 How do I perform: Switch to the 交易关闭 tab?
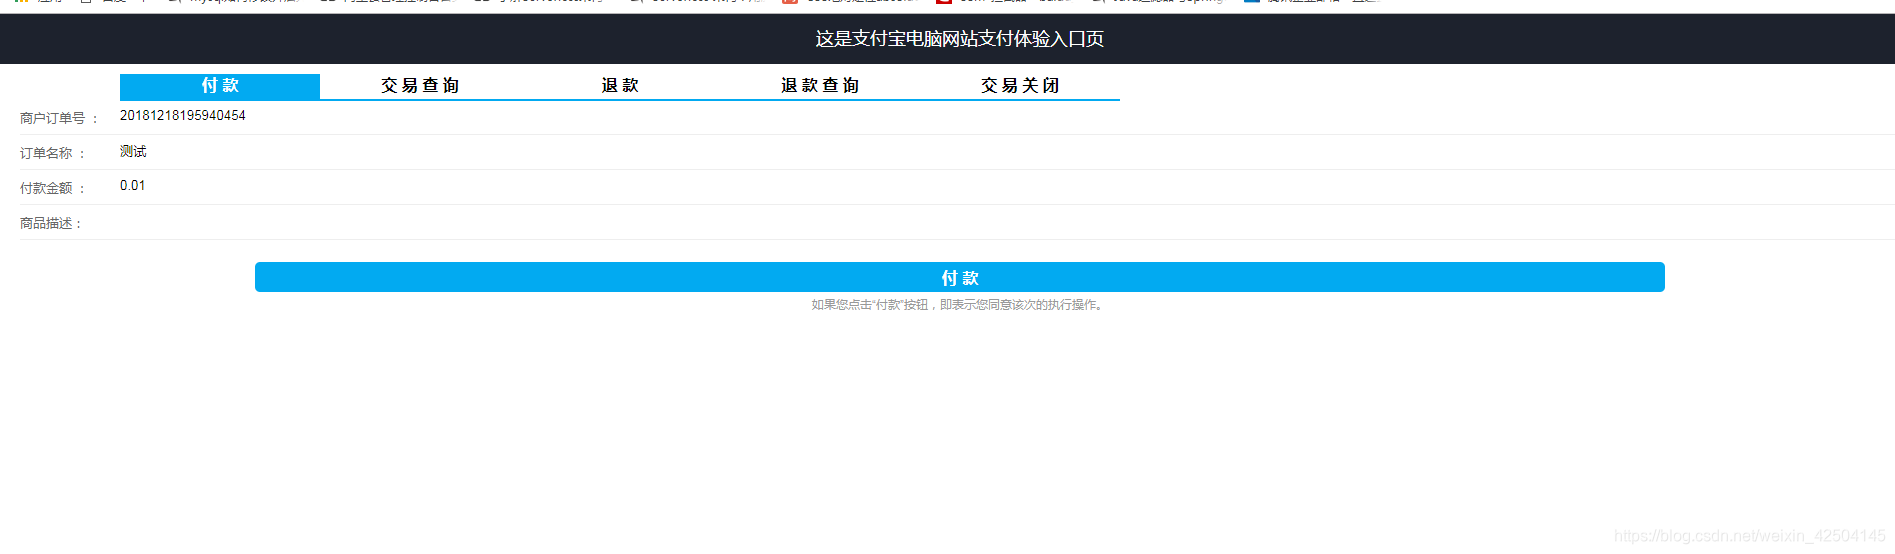tap(1020, 86)
